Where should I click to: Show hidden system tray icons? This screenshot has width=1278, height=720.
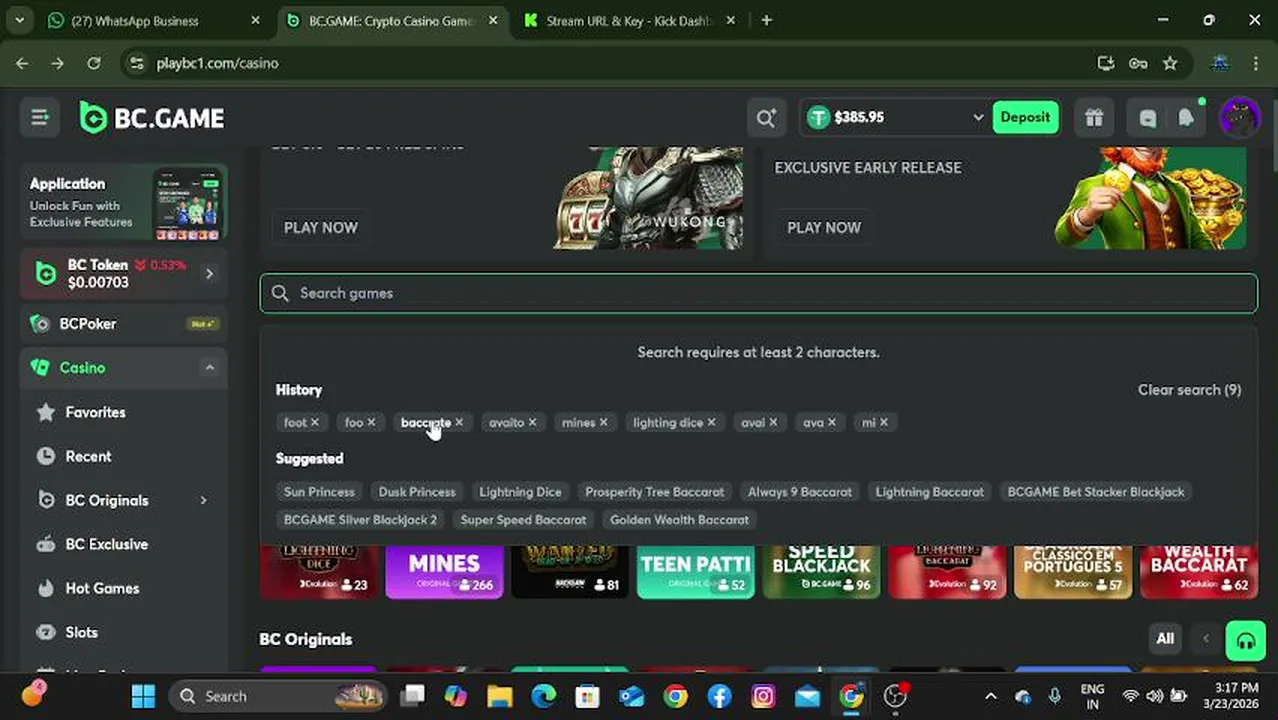pos(991,697)
